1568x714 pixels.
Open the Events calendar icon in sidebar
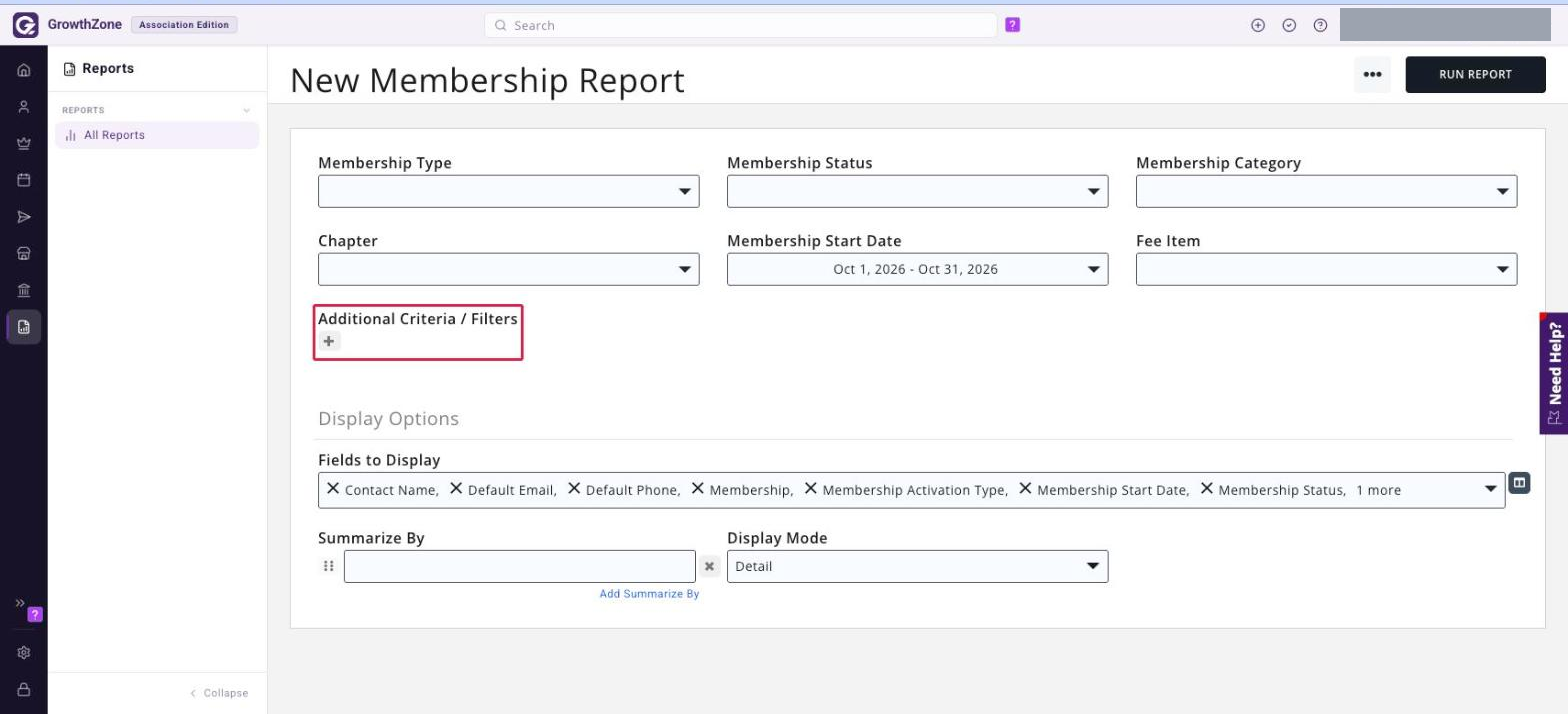24,180
